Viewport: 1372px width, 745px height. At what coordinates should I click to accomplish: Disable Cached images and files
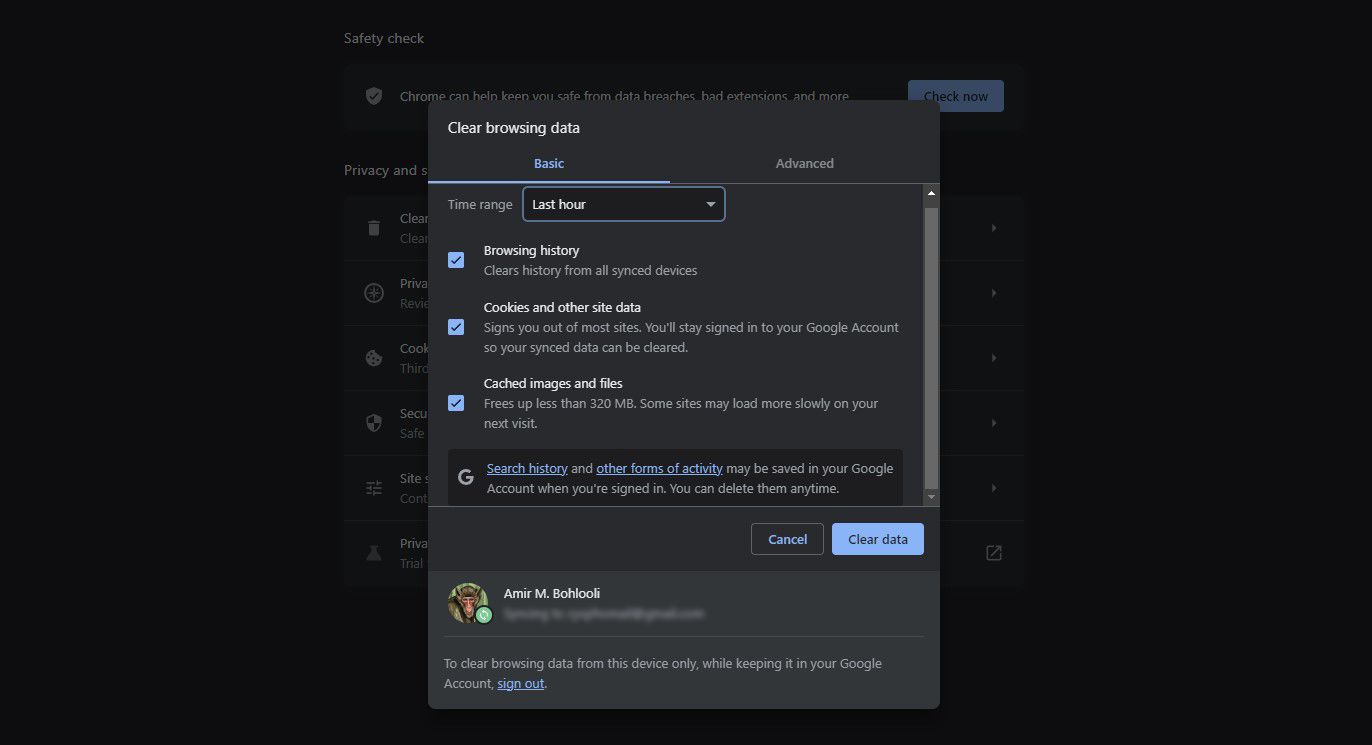[x=456, y=403]
